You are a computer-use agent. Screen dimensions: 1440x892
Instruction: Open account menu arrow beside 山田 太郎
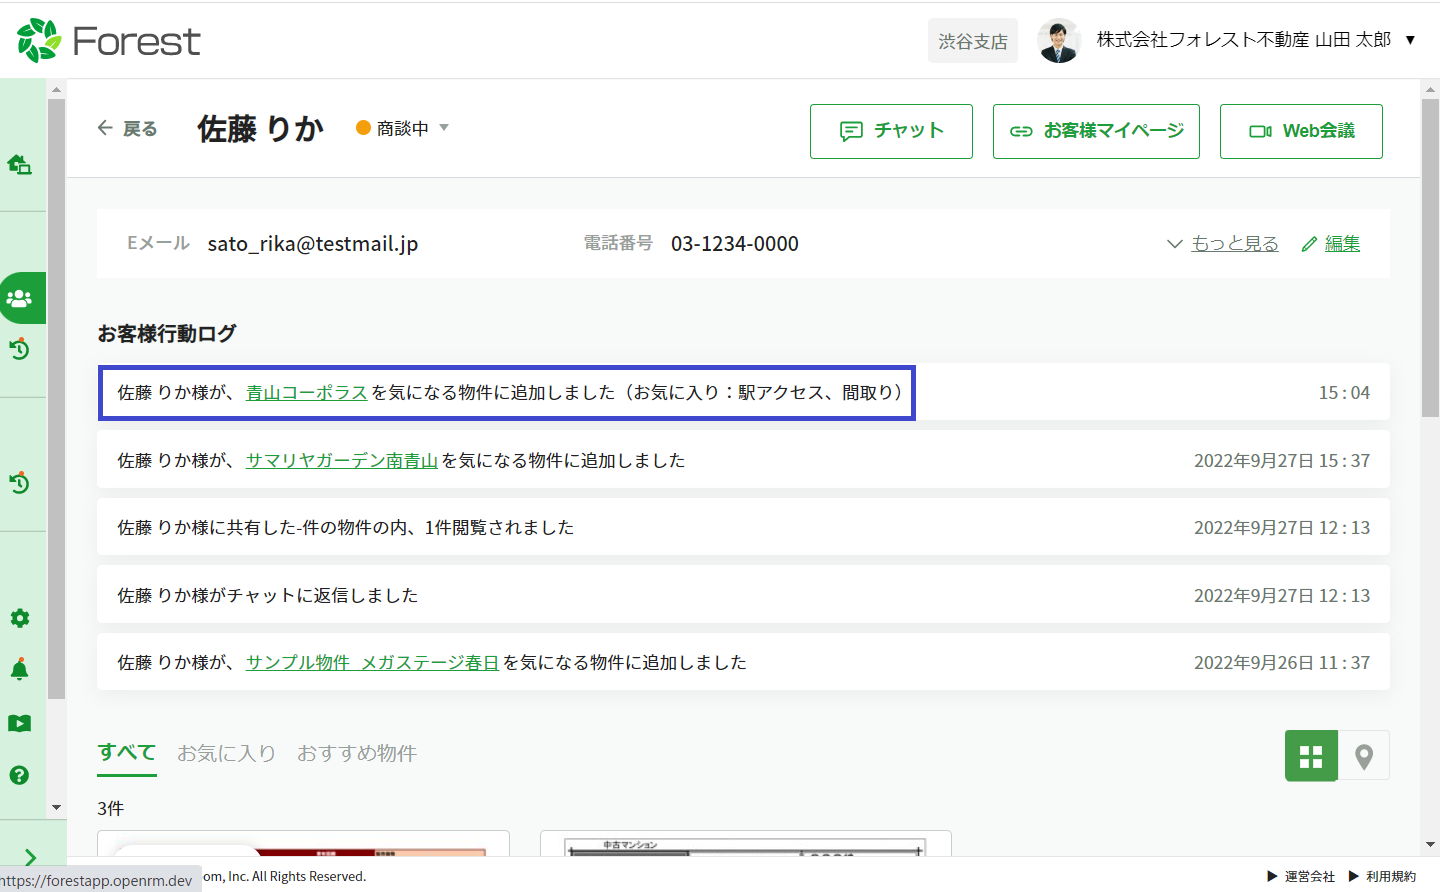1410,40
